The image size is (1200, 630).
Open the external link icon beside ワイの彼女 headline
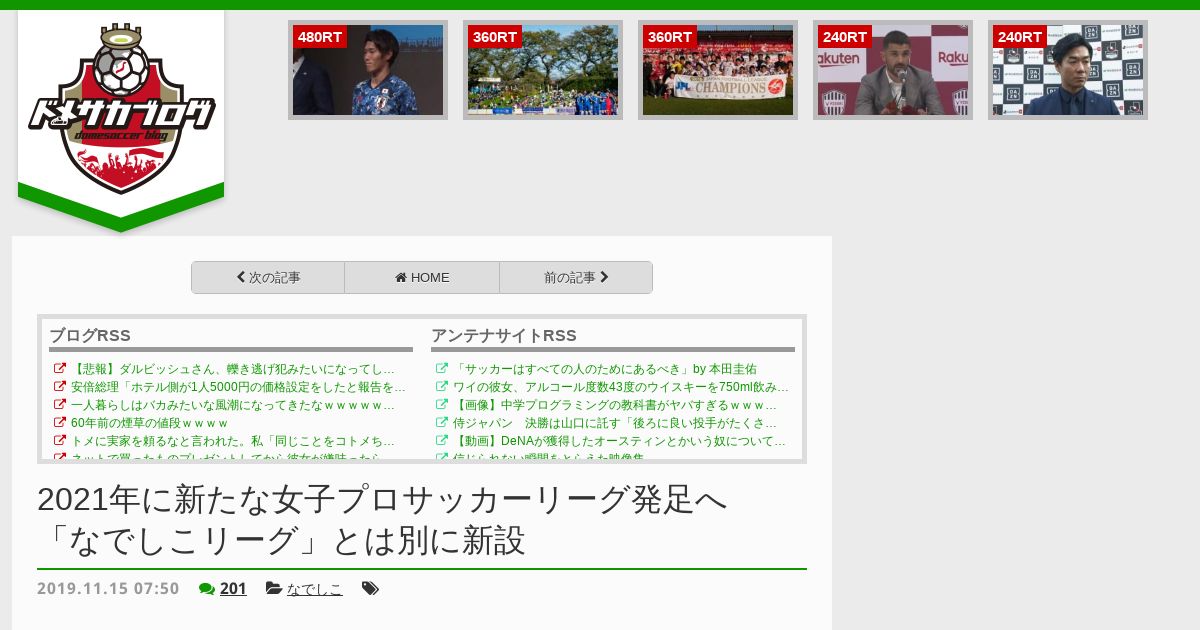coord(442,387)
